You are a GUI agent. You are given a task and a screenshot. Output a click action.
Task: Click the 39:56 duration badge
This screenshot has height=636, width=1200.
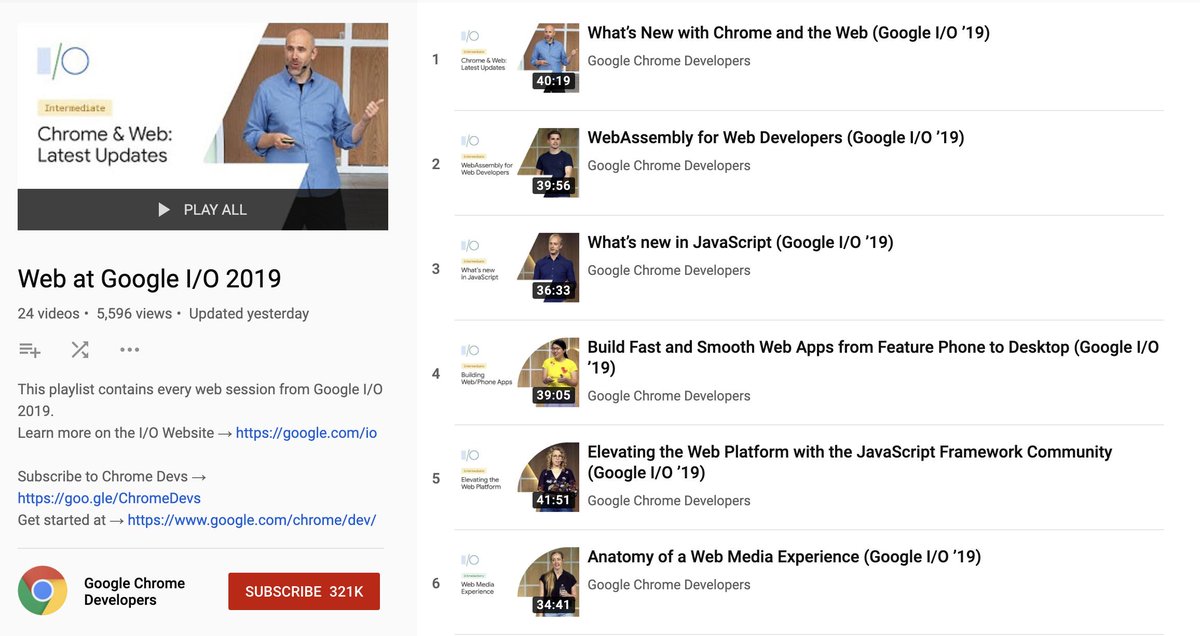[553, 186]
